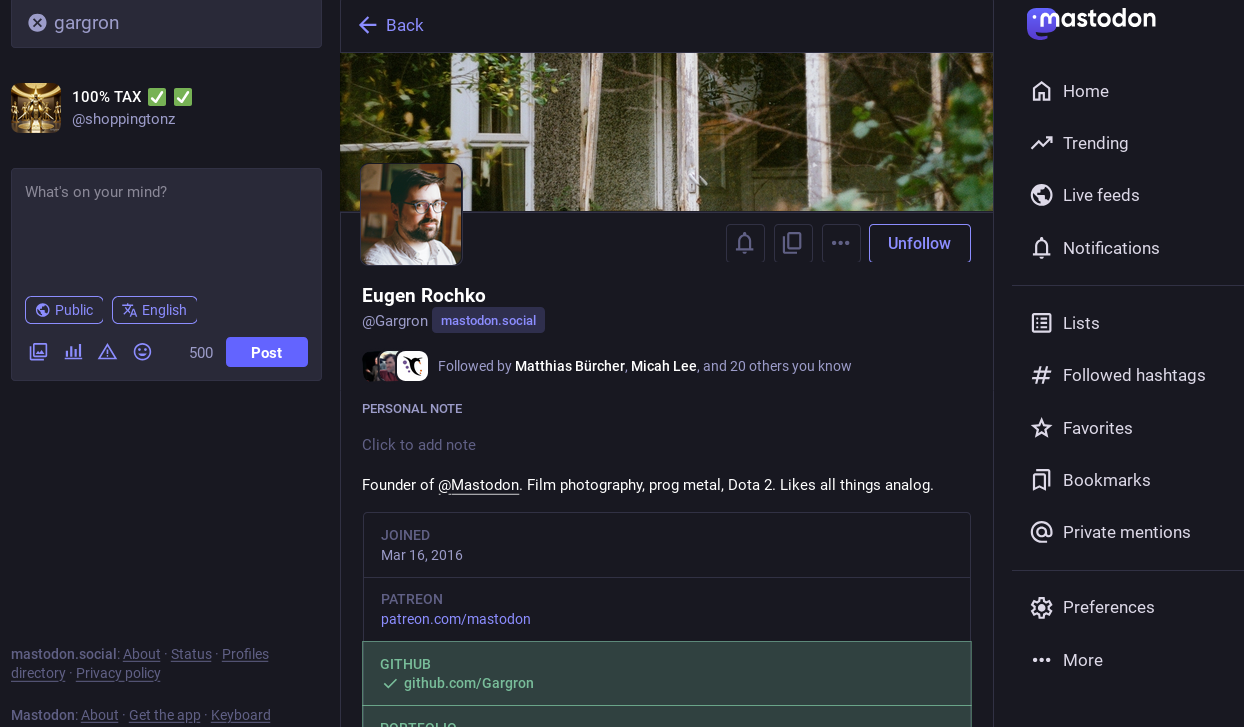Open Preferences
This screenshot has width=1244, height=727.
[1094, 607]
